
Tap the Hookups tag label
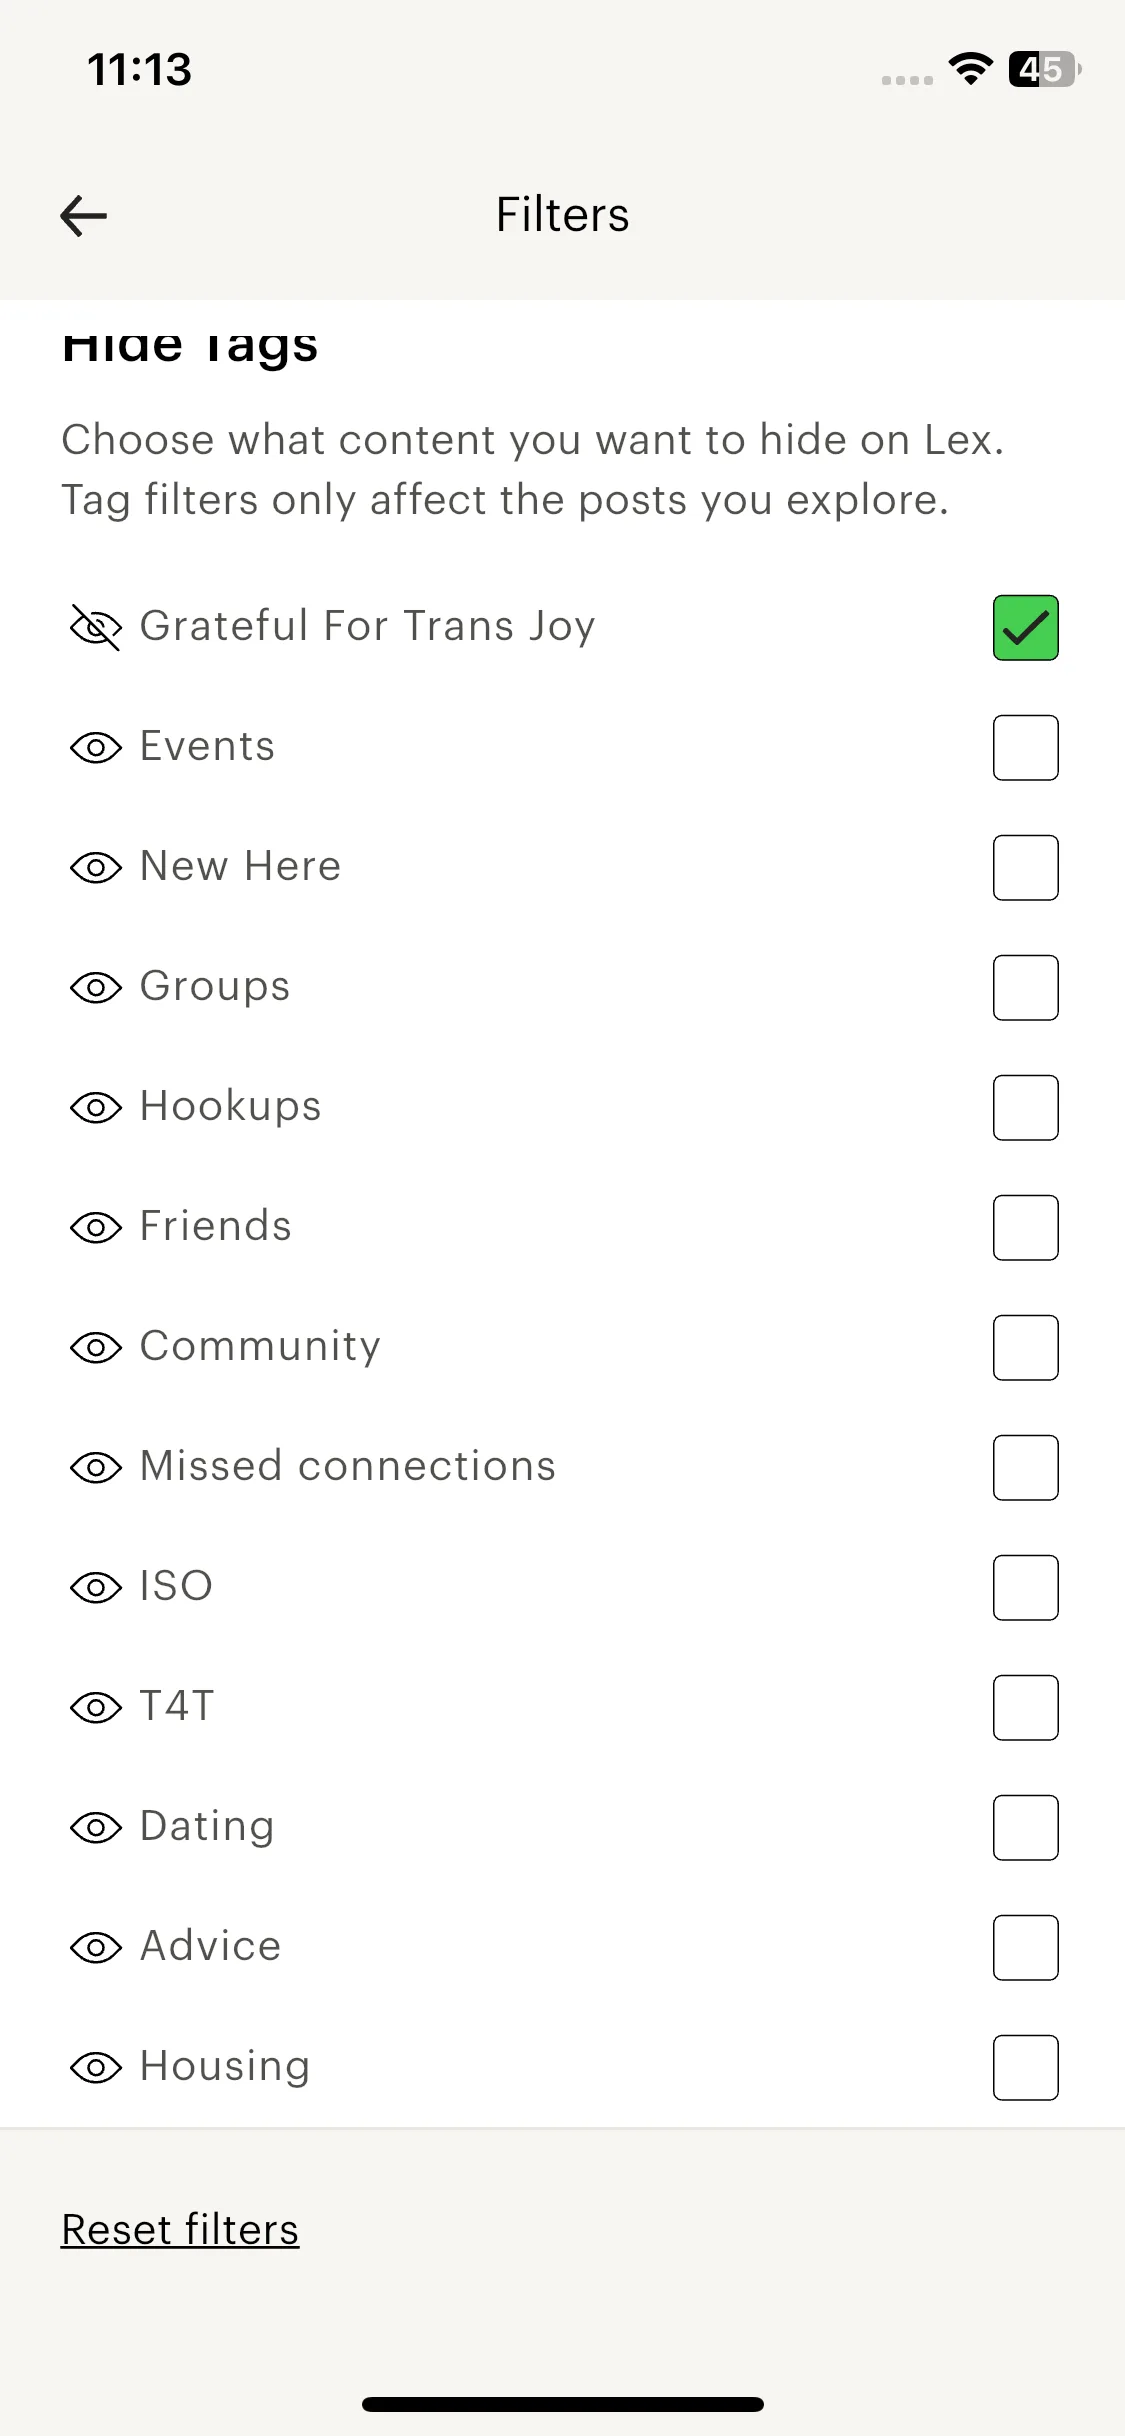[x=230, y=1106]
